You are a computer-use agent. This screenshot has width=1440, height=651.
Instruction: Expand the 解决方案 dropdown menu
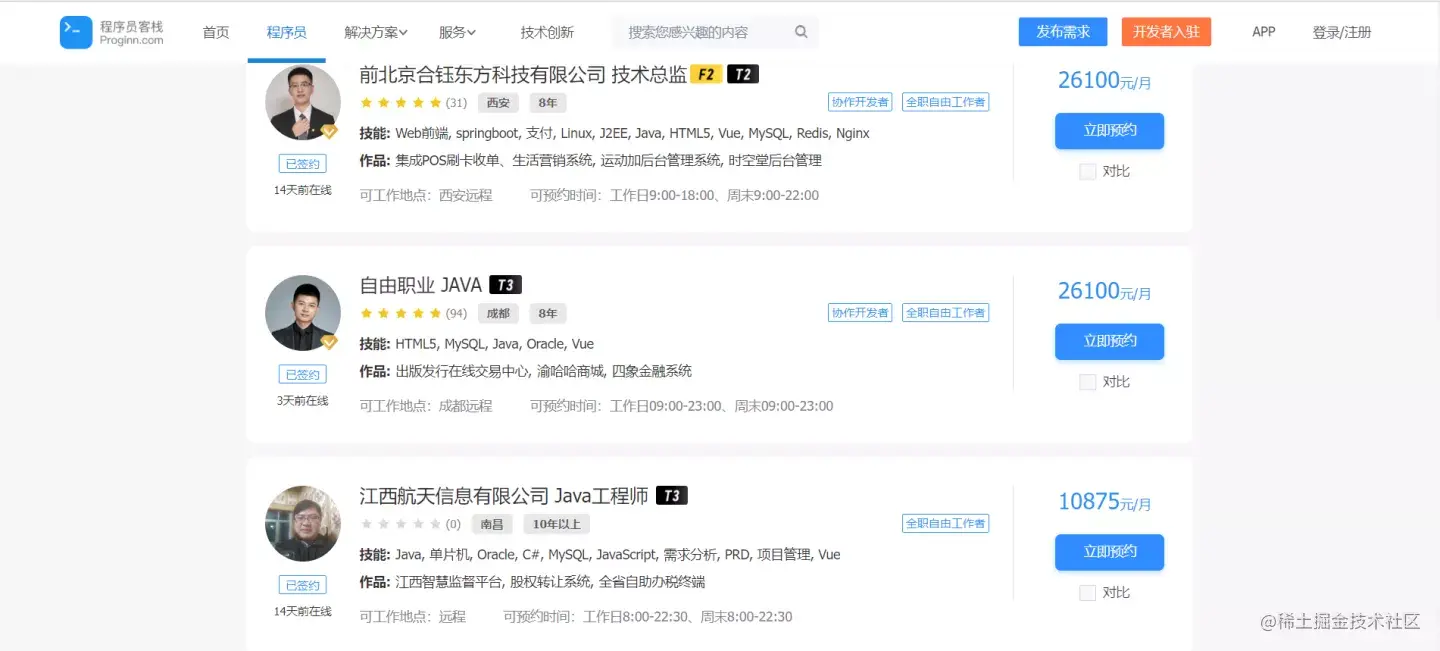point(376,32)
